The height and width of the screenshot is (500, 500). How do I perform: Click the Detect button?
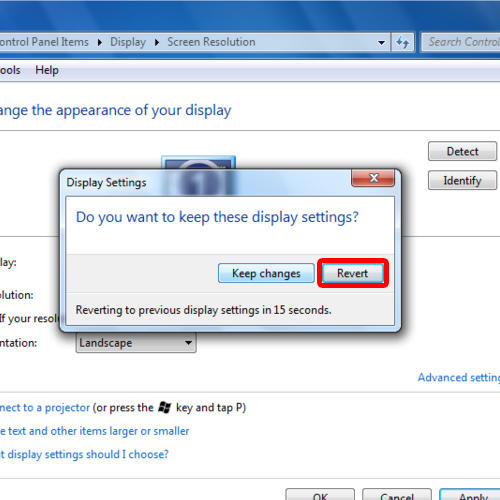[x=462, y=151]
